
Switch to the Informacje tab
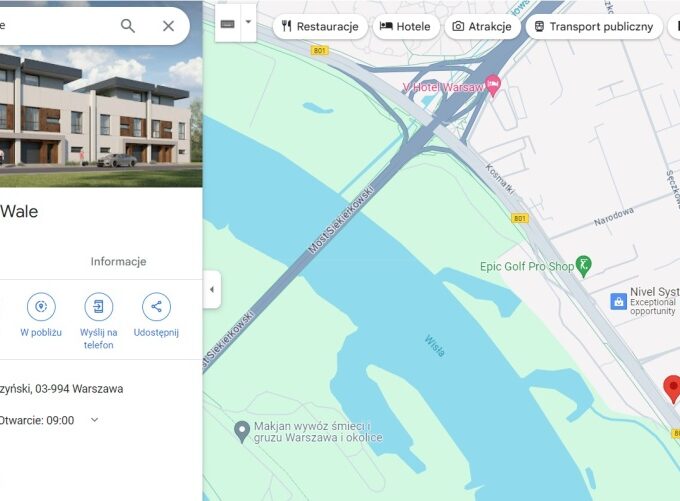[118, 262]
